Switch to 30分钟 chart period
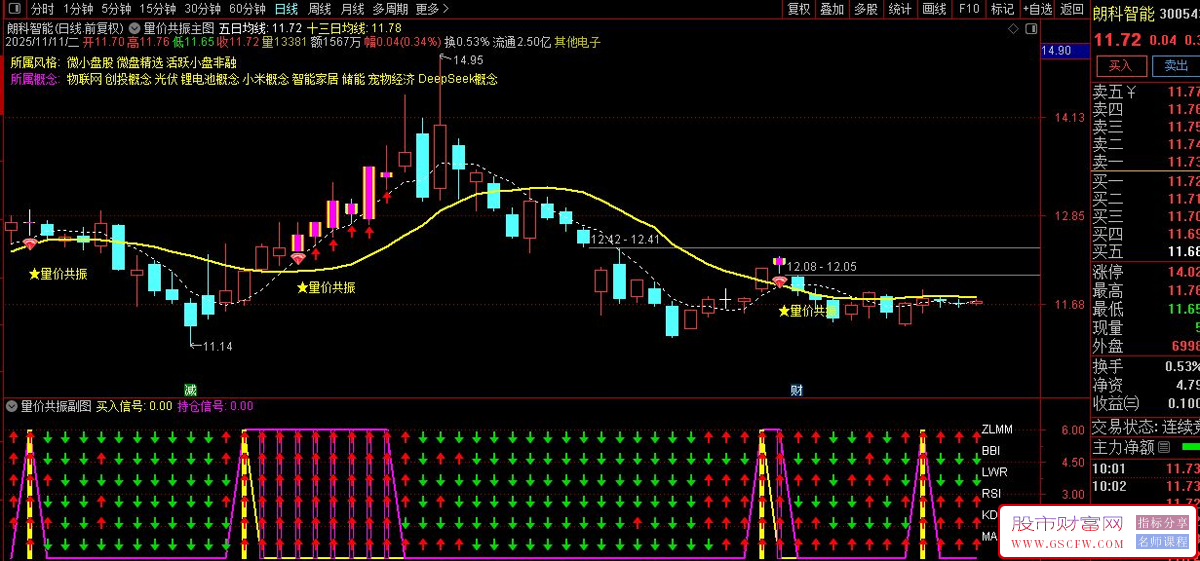Screen dimensions: 1200x561 point(203,9)
